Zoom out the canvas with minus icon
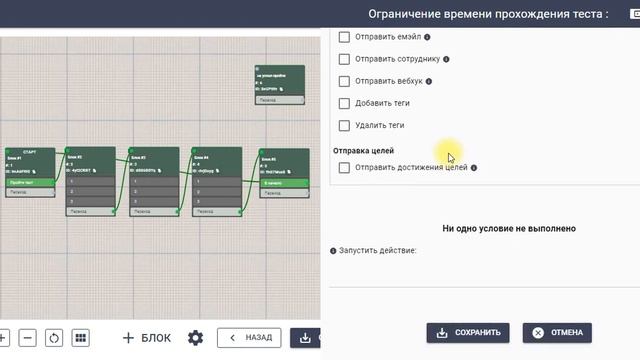 tap(27, 338)
